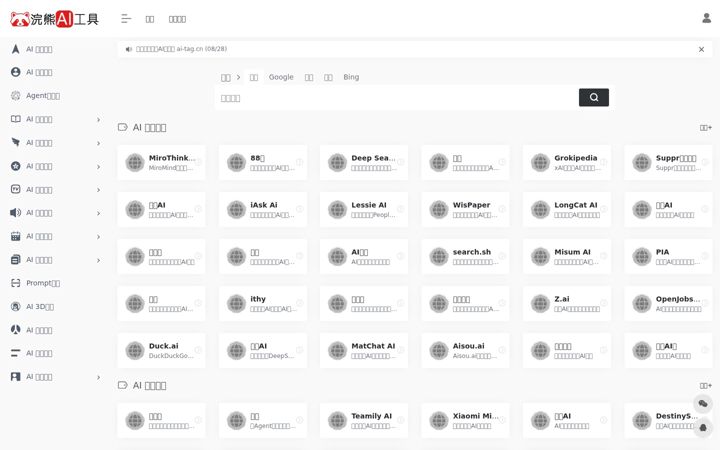This screenshot has width=720, height=450.
Task: Click the open book icon in sidebar
Action: coord(16,119)
